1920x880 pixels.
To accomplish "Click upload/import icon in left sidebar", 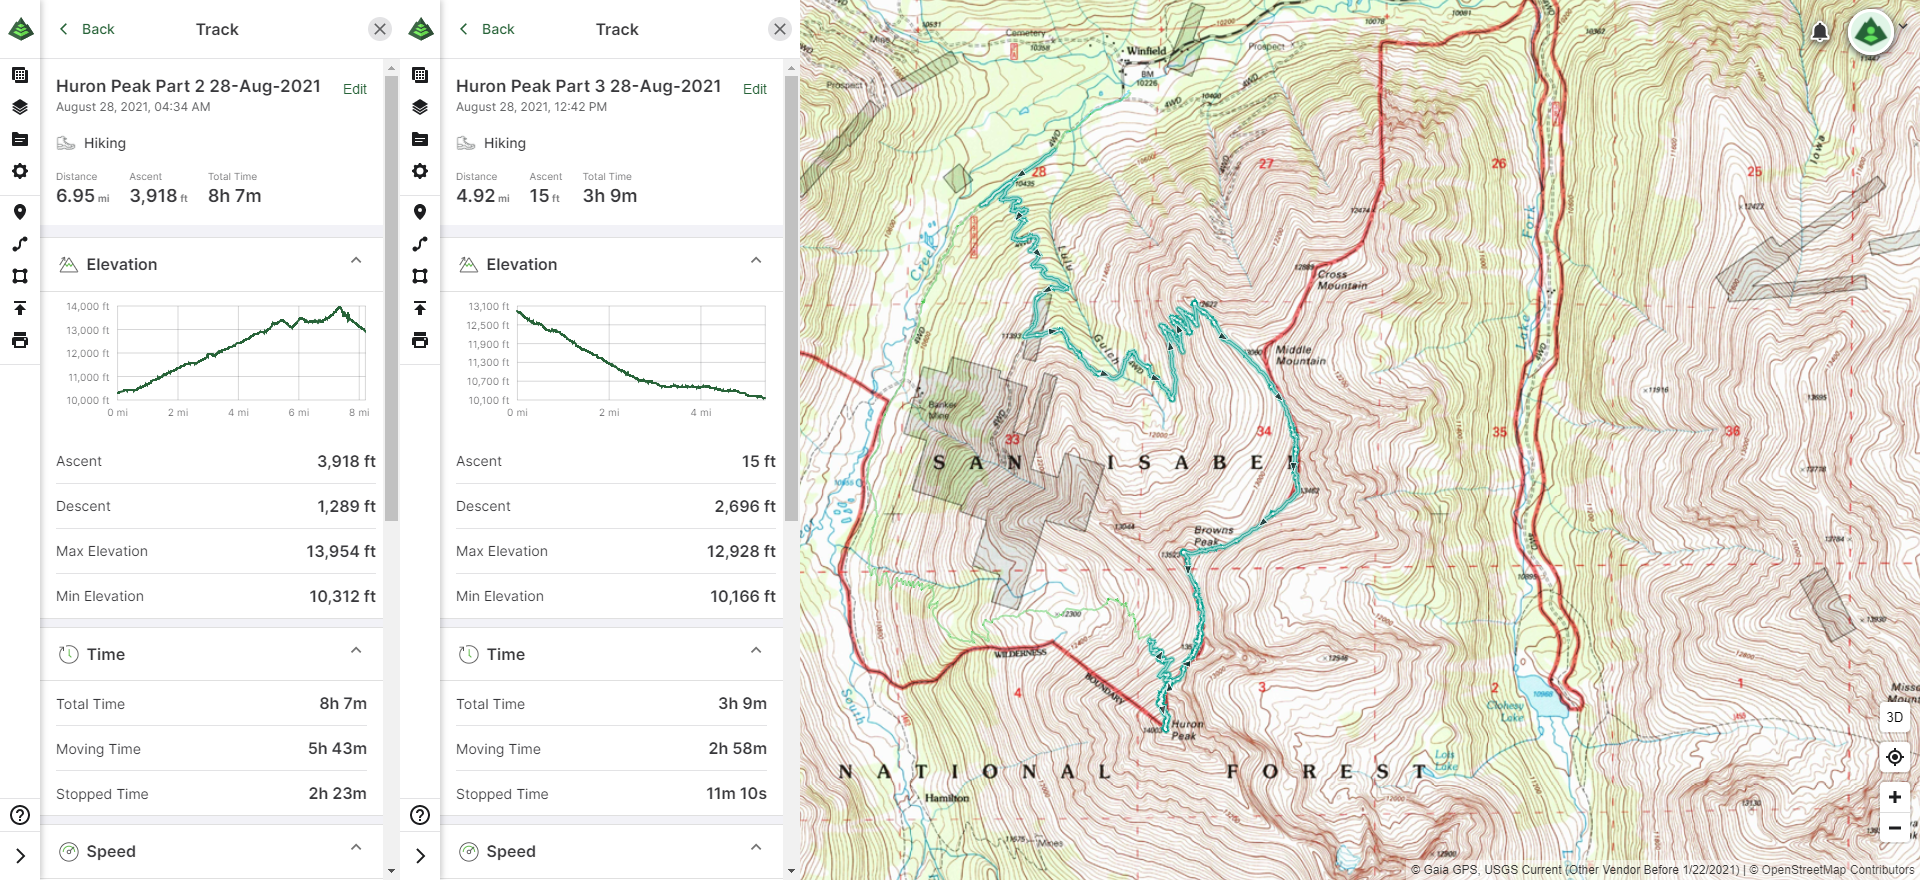I will (20, 308).
